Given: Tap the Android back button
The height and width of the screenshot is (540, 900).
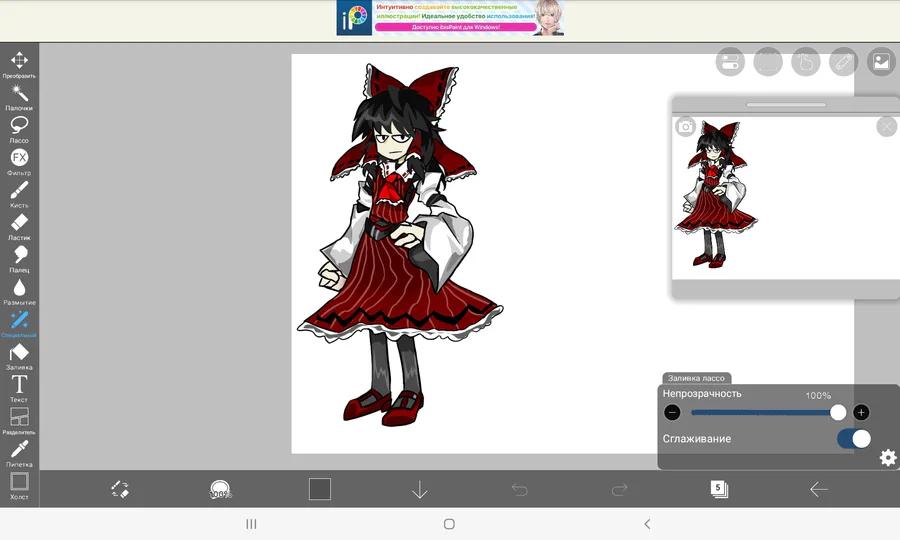Looking at the screenshot, I should click(x=647, y=524).
